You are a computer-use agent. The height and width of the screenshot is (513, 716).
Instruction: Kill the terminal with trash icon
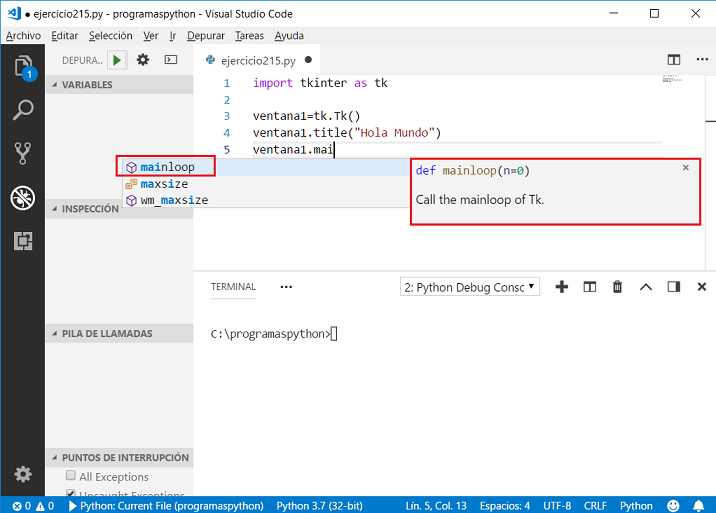pos(617,287)
